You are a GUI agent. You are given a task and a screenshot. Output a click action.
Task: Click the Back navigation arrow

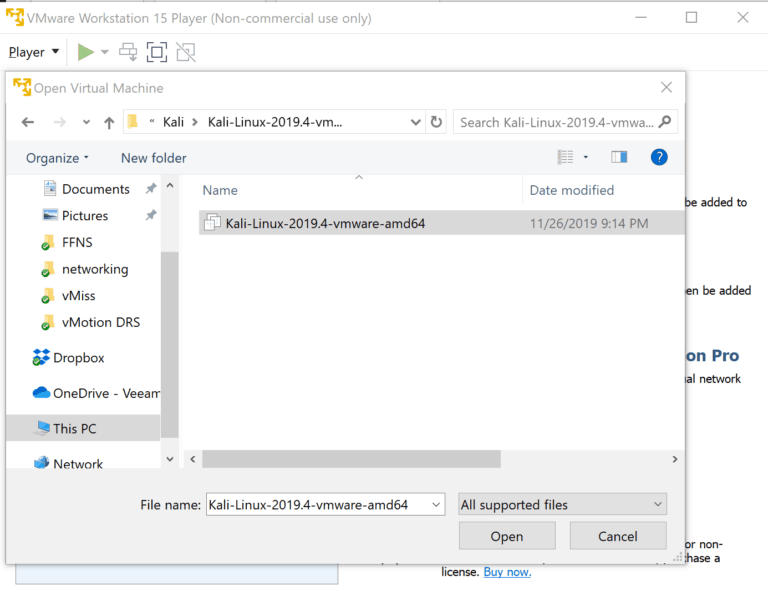click(27, 122)
